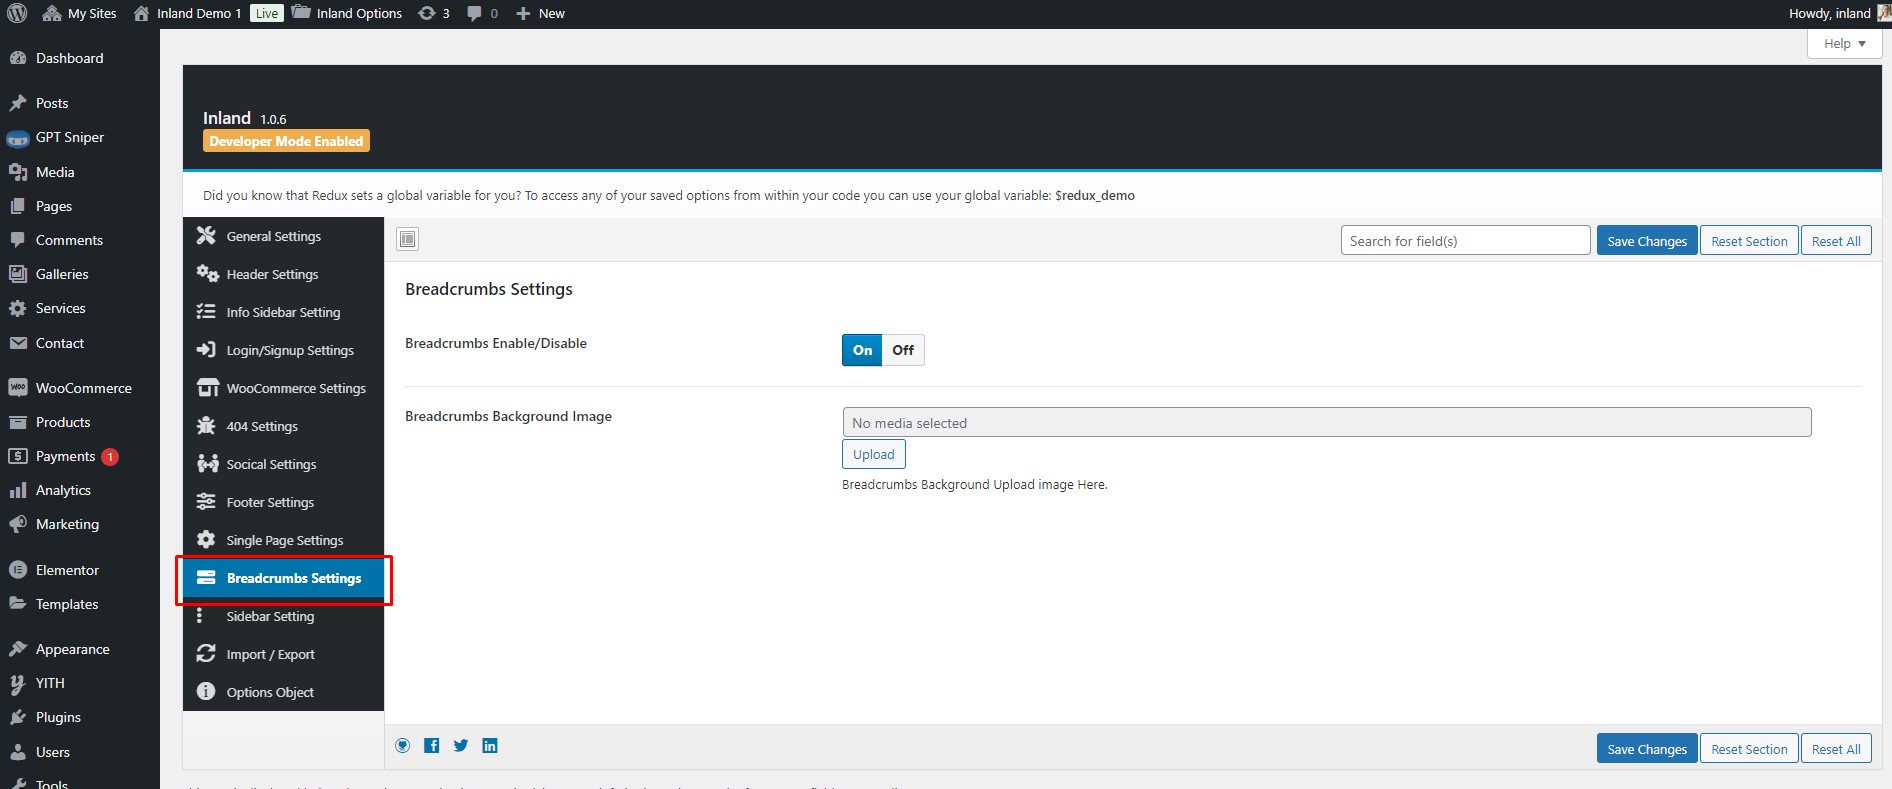Screen dimensions: 1892x789
Task: Switch Breadcrumbs to Off
Action: point(903,350)
